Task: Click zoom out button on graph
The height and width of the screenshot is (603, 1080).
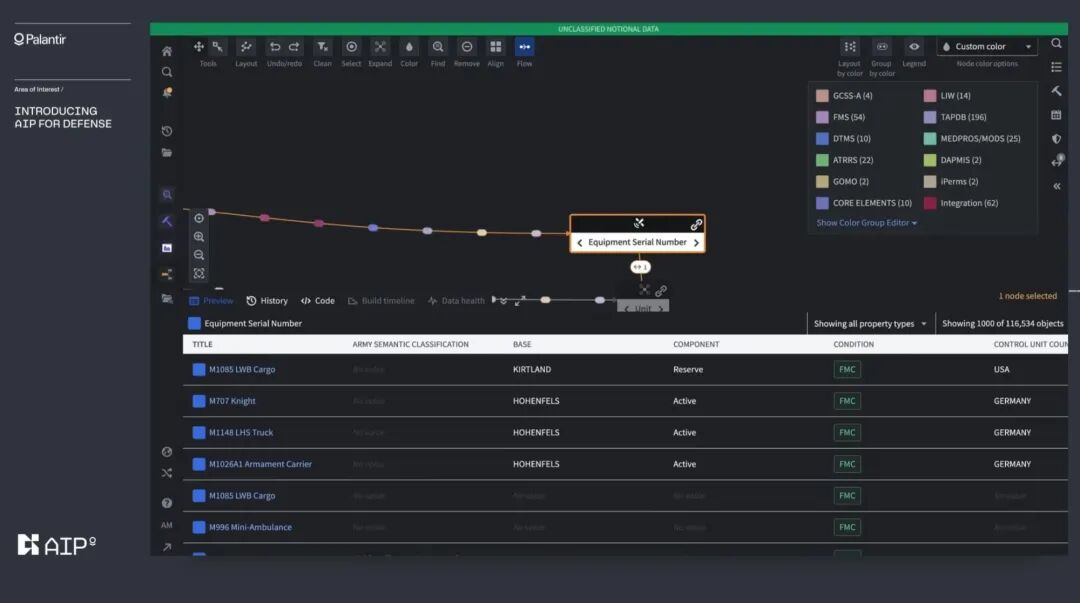Action: pos(199,255)
